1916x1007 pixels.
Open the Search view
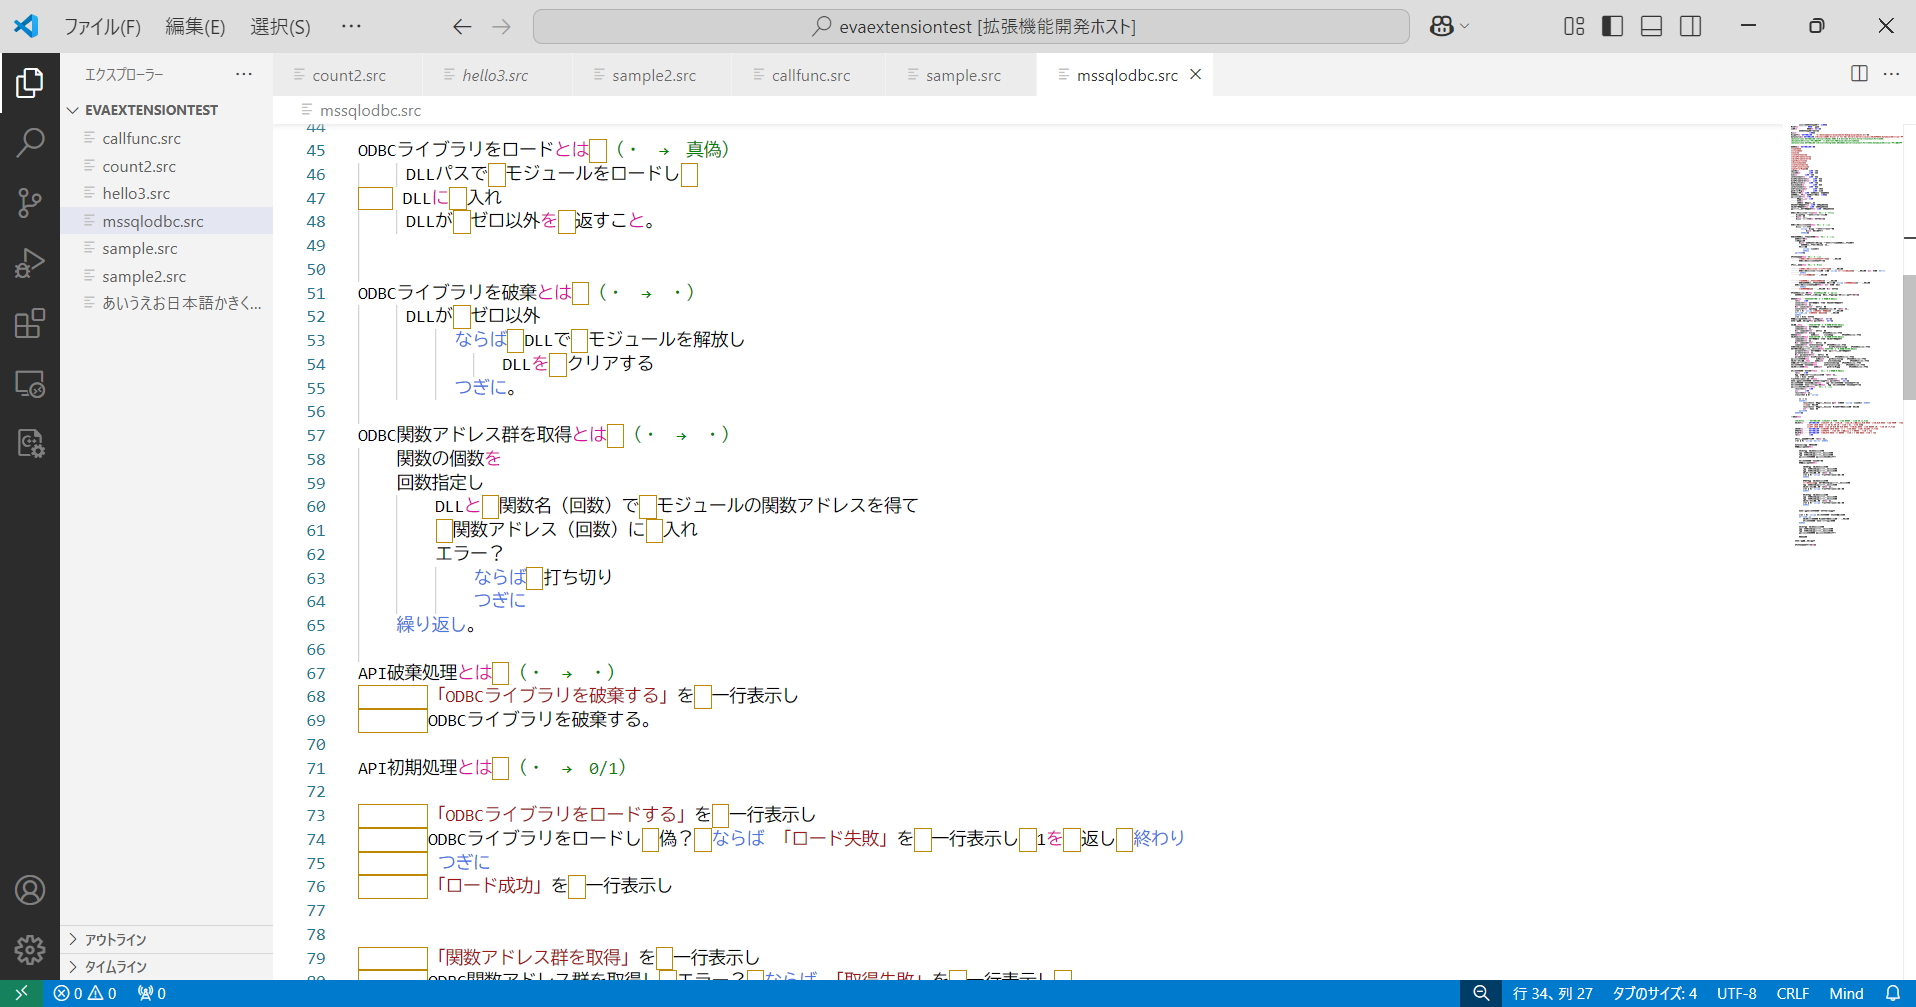29,143
